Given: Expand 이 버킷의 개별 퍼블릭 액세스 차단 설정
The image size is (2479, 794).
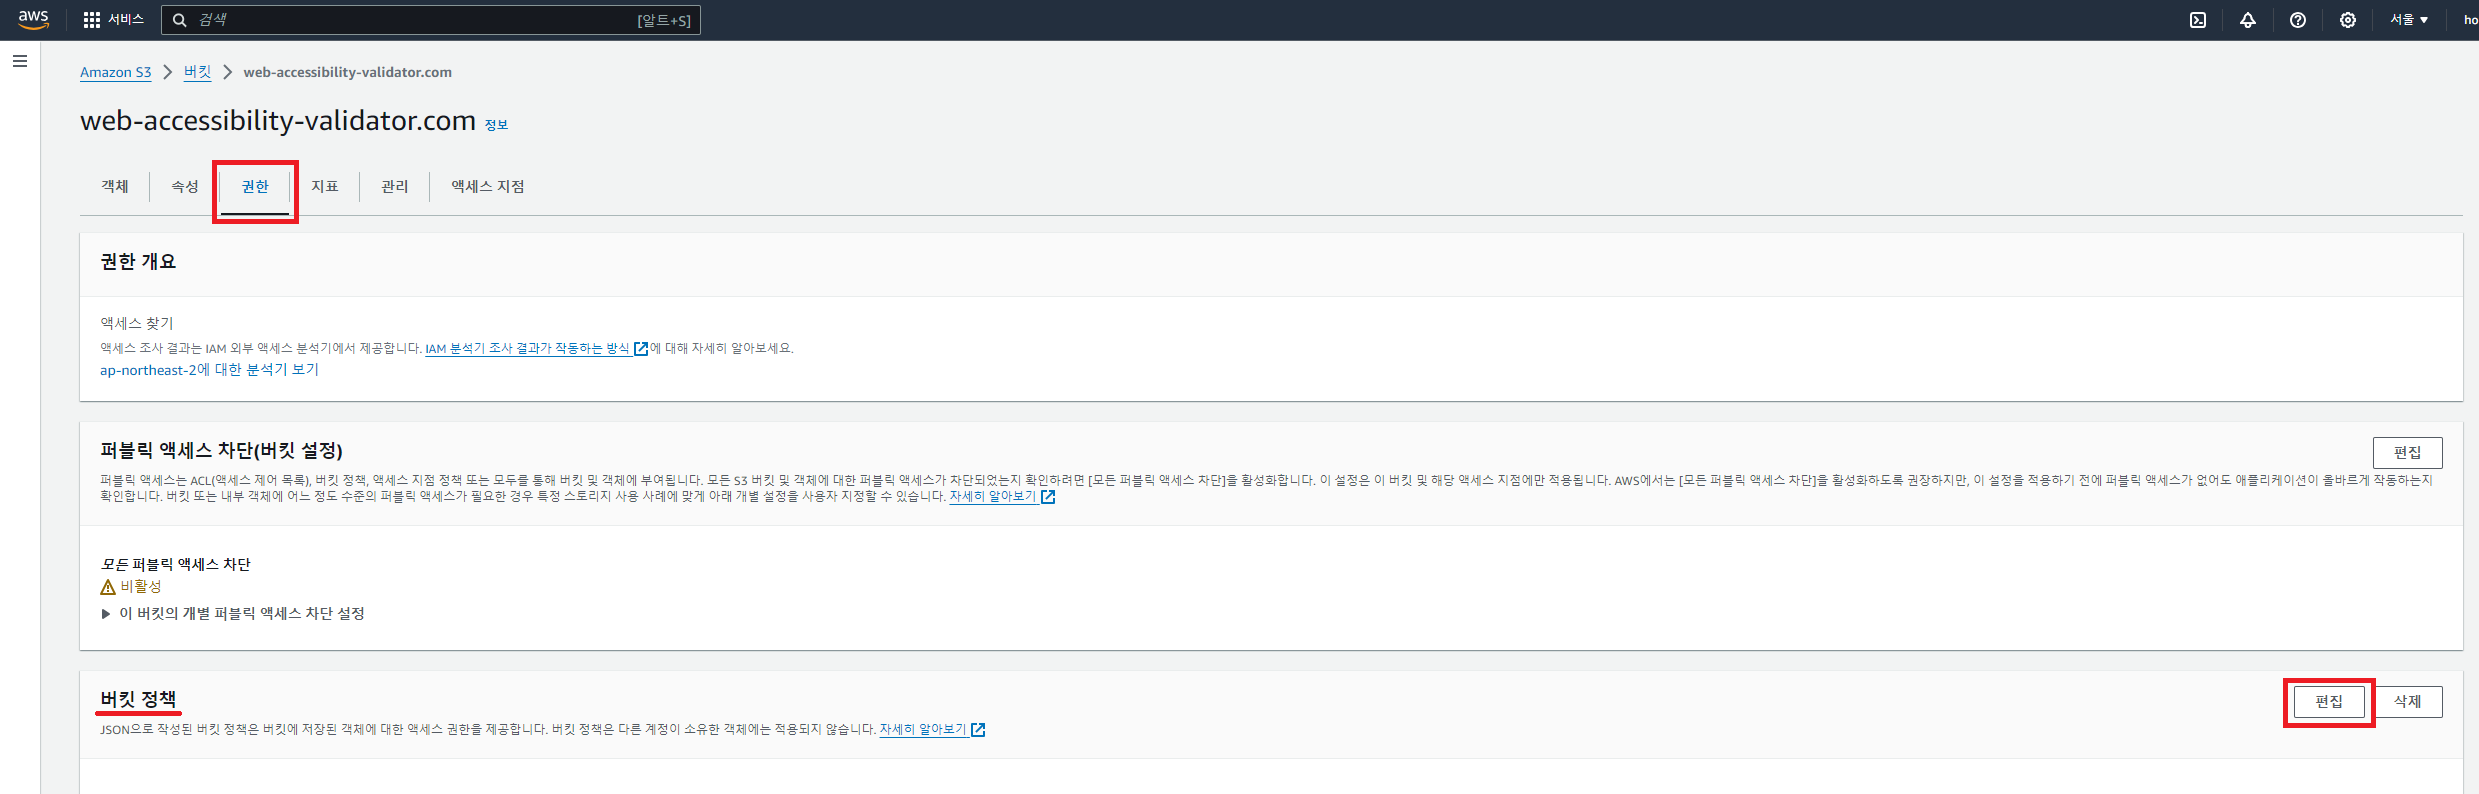Looking at the screenshot, I should [233, 613].
